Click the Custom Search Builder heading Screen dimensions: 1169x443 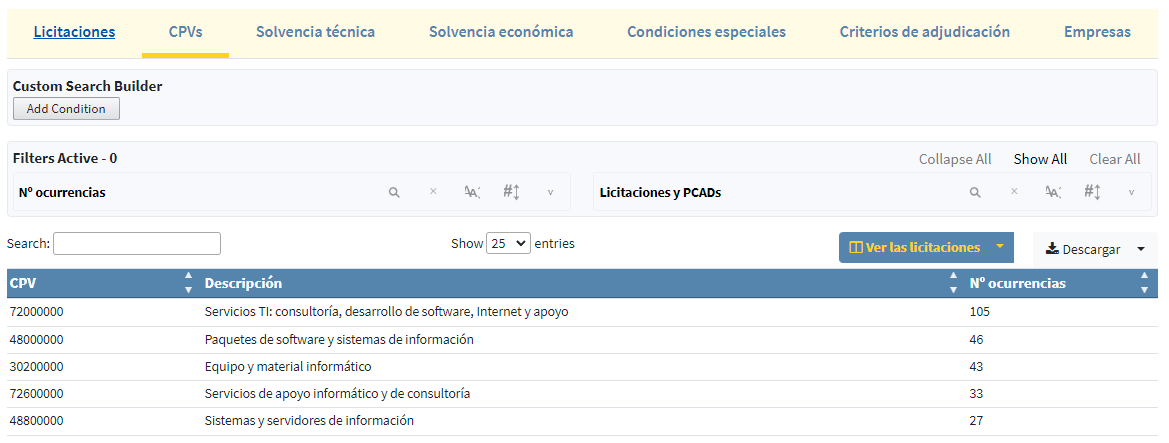[87, 86]
